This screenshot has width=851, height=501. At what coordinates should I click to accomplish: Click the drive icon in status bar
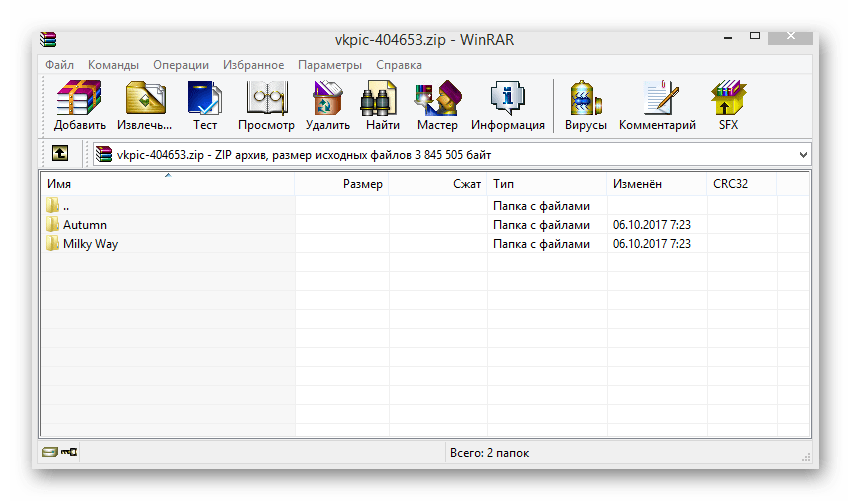coord(50,453)
